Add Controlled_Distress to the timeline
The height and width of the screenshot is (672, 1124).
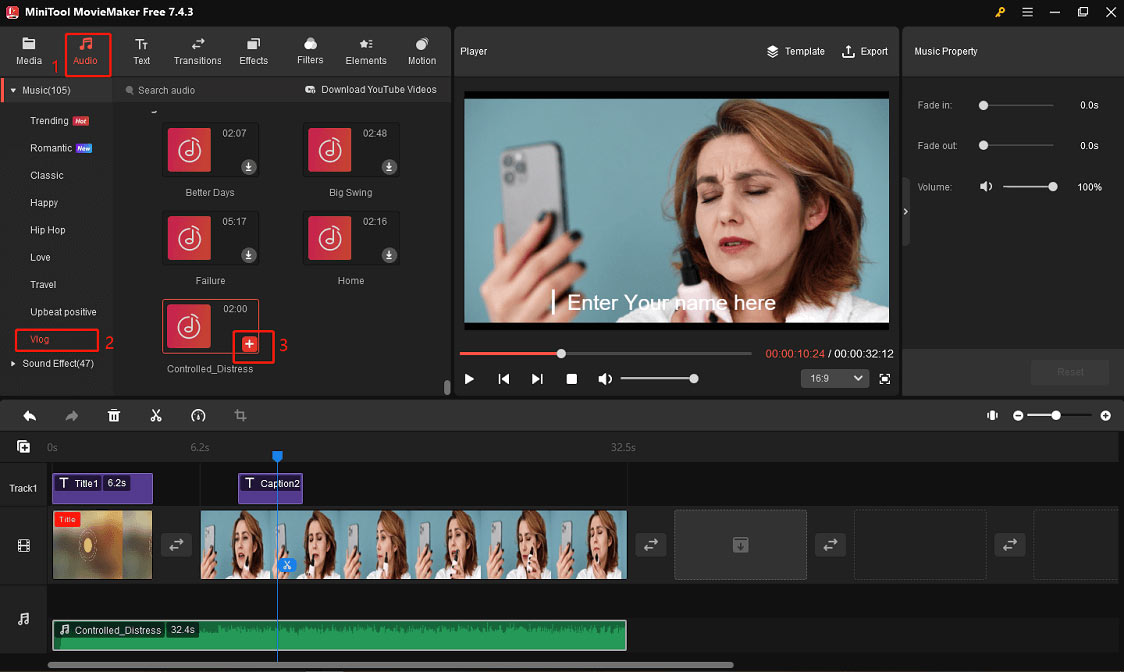point(249,344)
